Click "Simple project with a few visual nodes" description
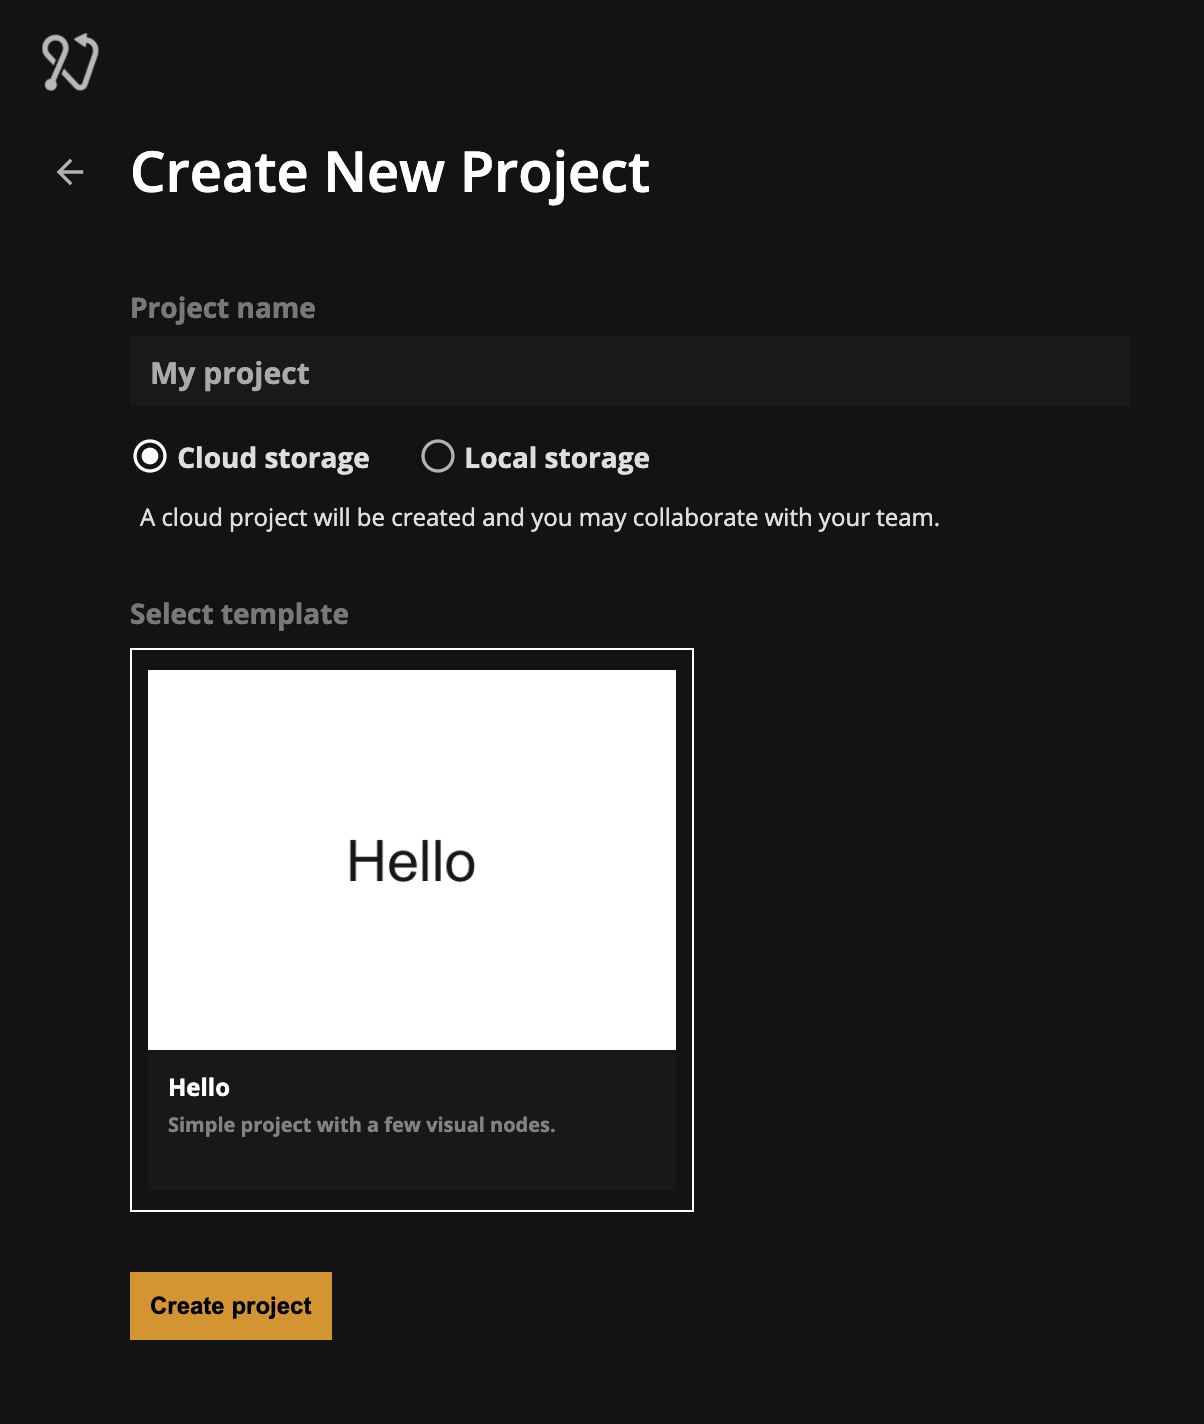 coord(361,1125)
